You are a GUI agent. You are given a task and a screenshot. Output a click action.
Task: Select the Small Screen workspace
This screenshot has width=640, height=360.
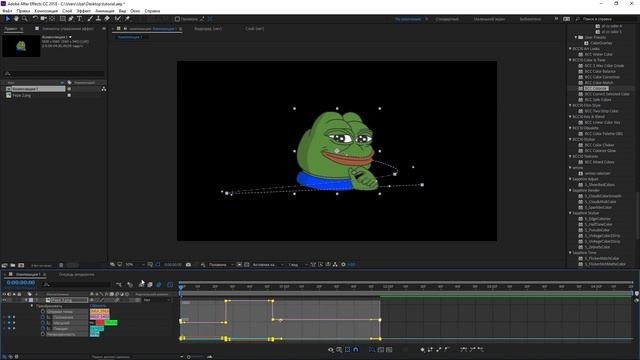click(x=489, y=19)
